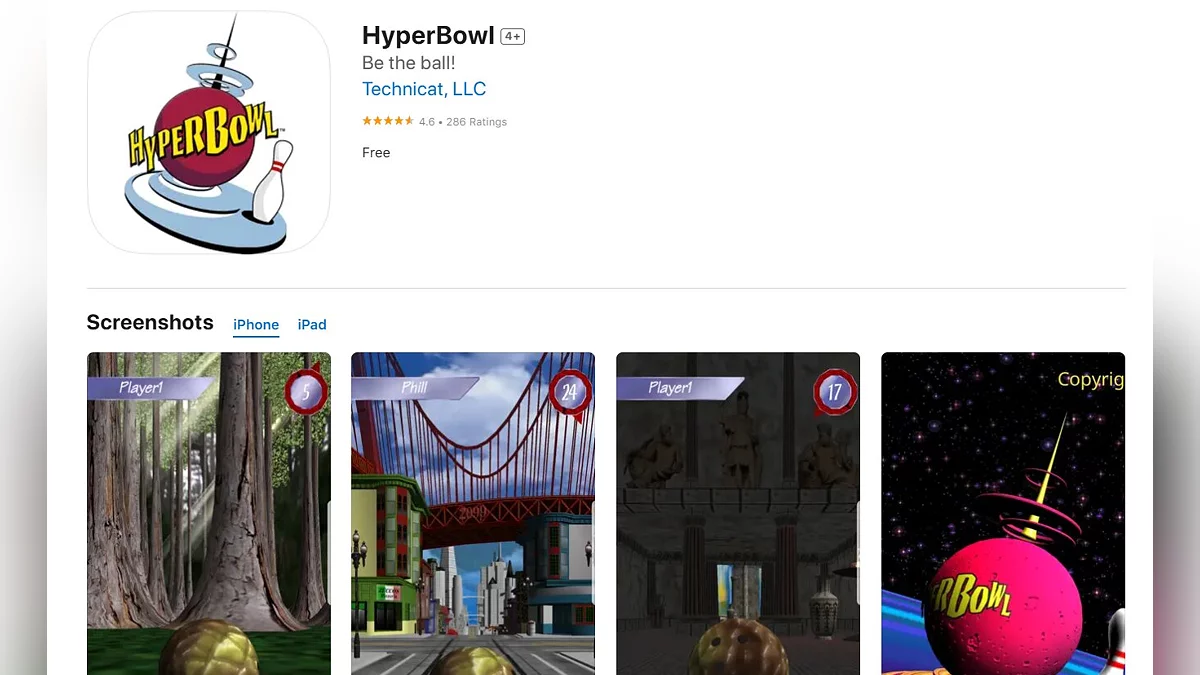Screen dimensions: 1200x675
Task: Open the Technicat, LLC developer link
Action: pos(424,89)
